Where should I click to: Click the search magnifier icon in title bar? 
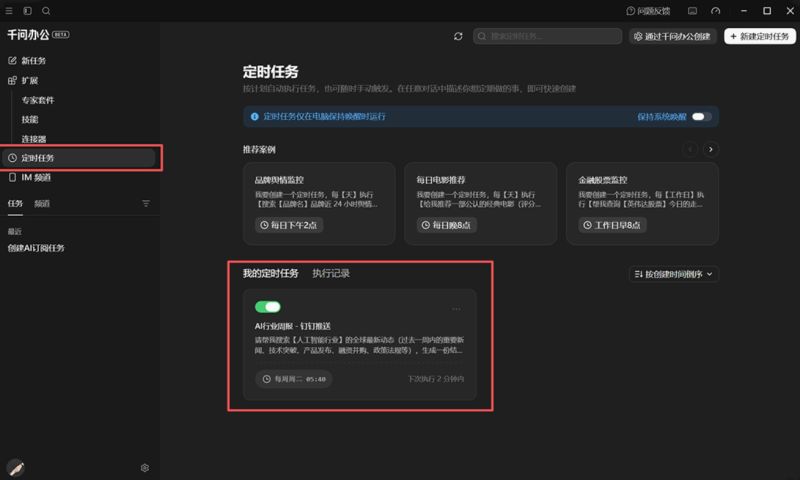coord(46,11)
